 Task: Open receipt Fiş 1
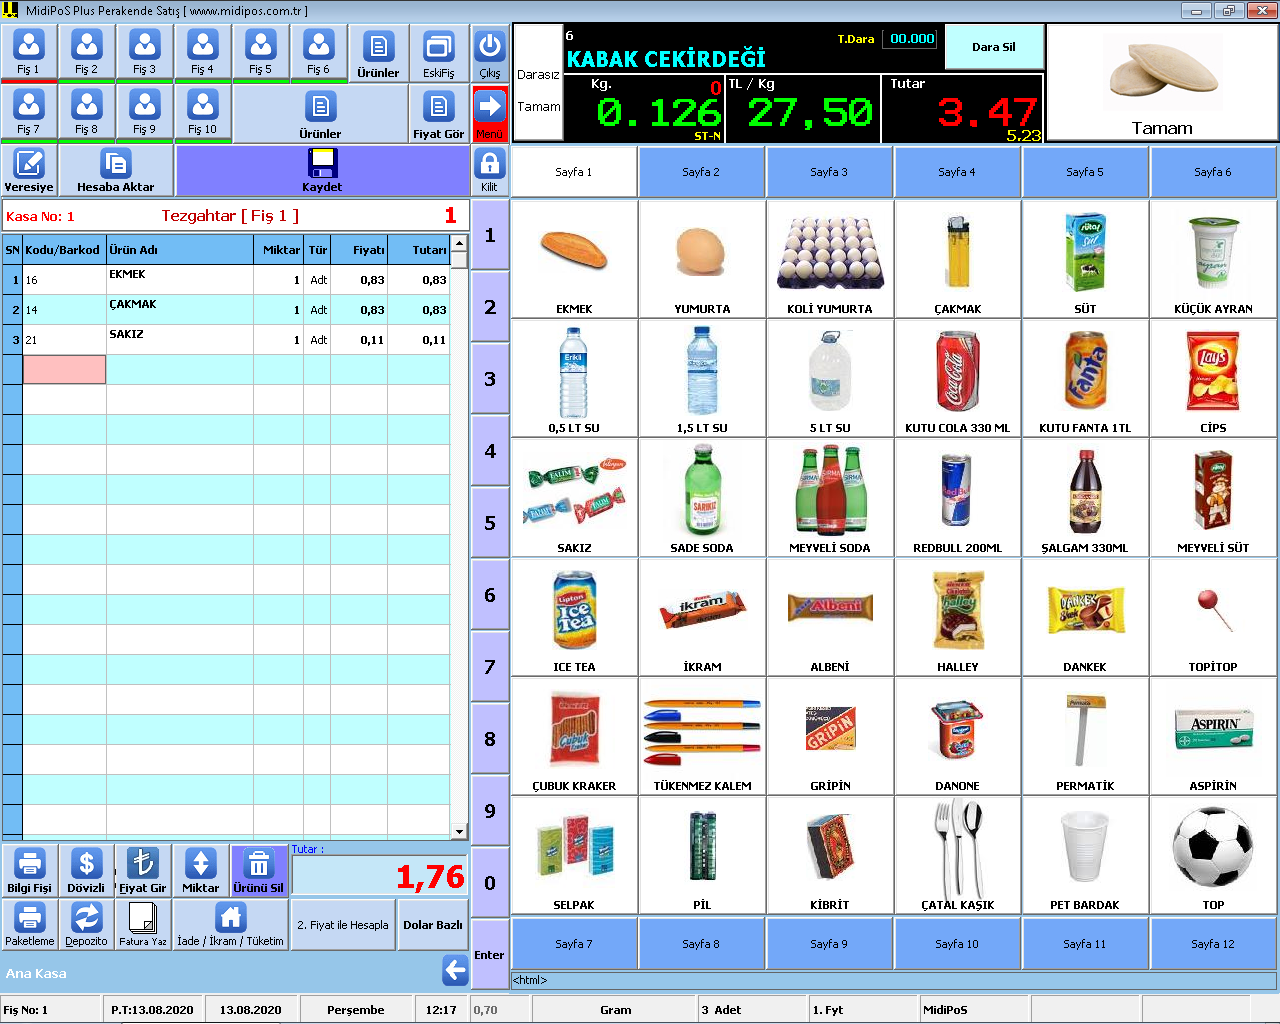point(29,54)
